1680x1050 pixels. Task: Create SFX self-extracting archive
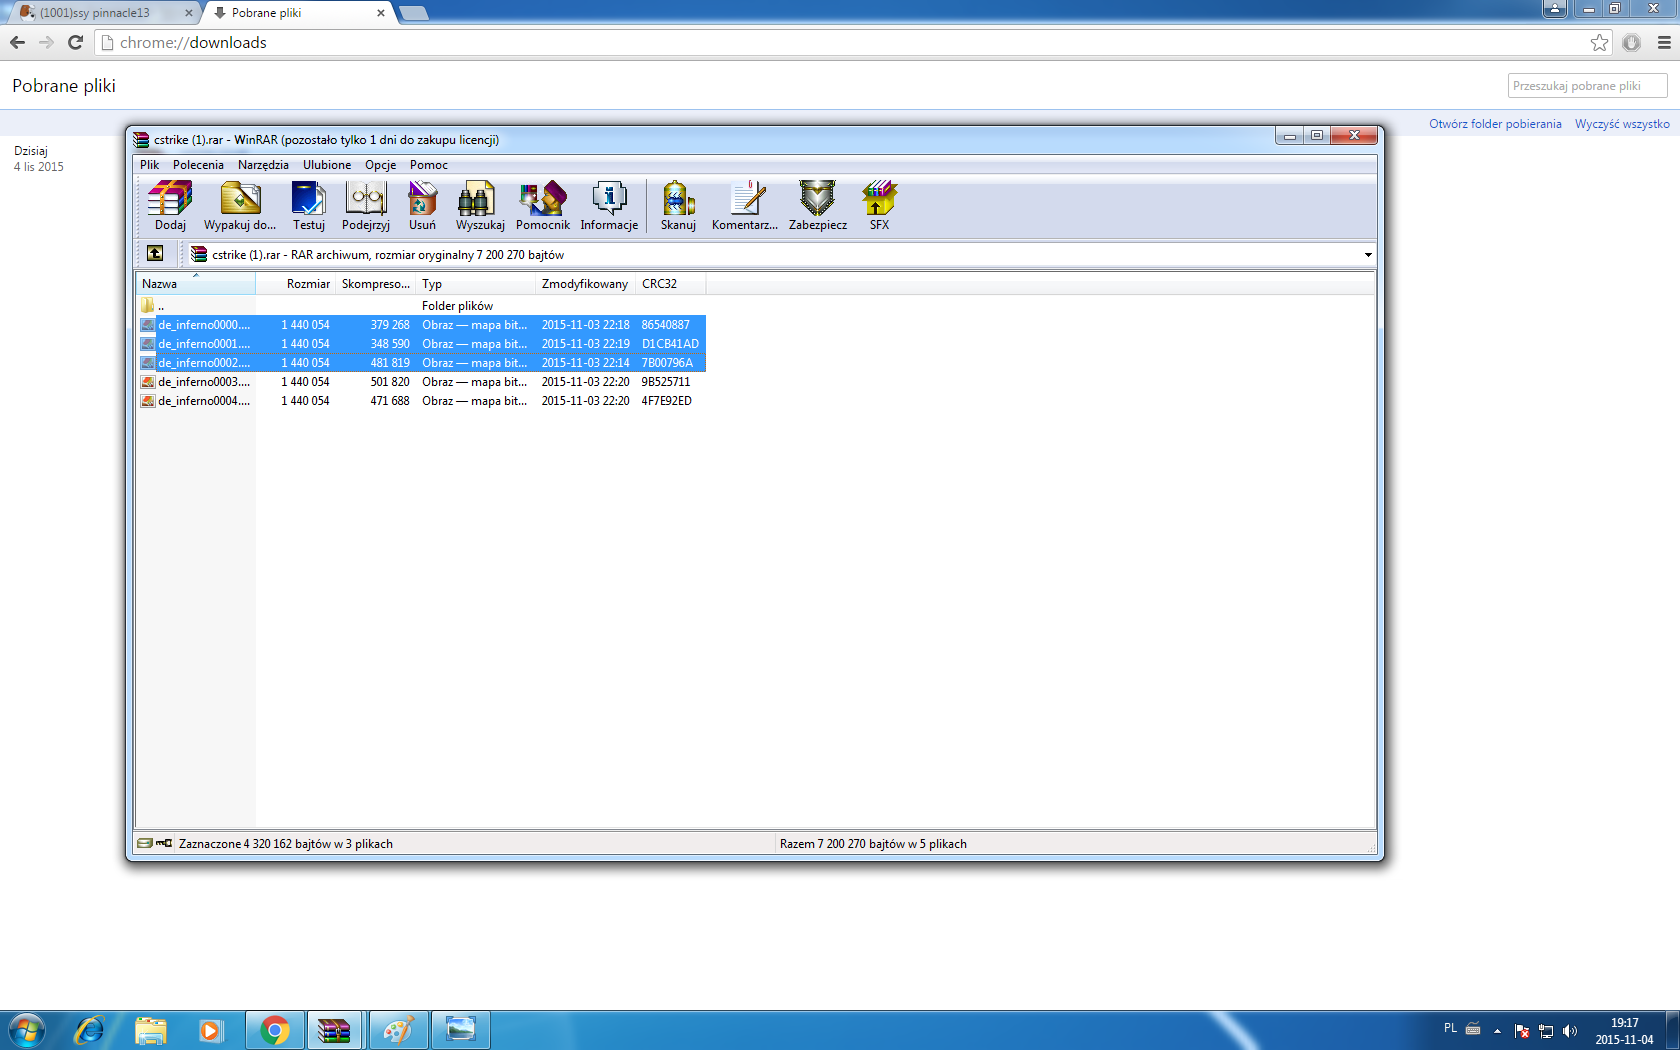(x=879, y=206)
